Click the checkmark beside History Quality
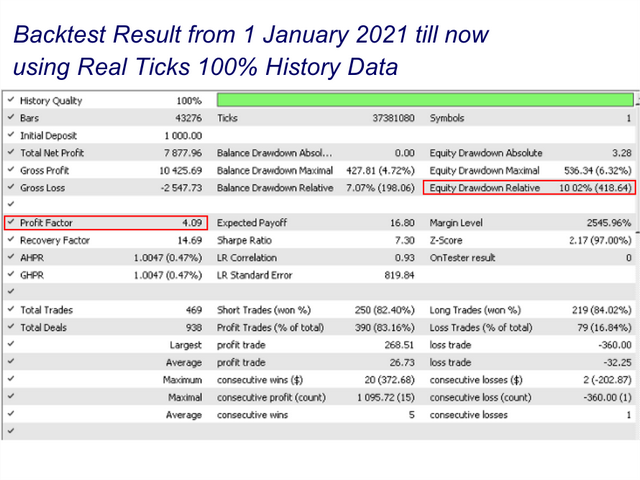 [11, 100]
